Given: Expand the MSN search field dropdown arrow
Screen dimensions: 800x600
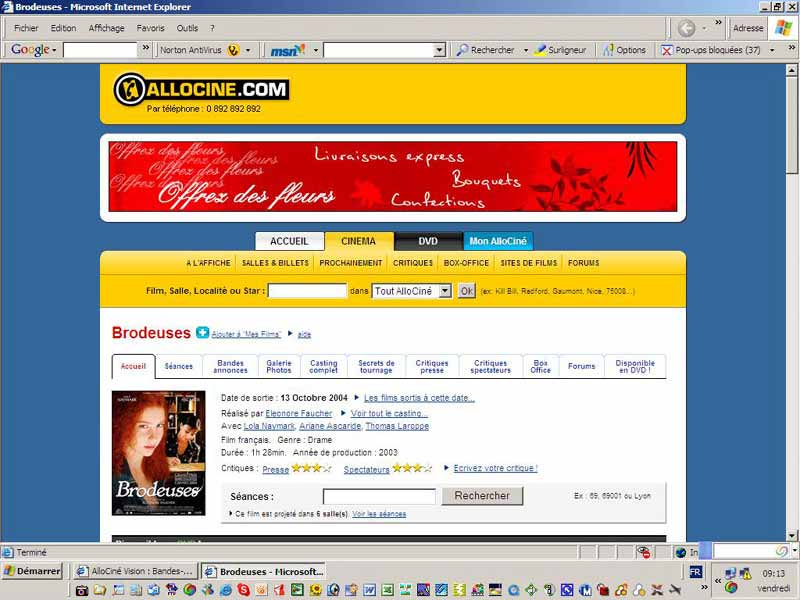Looking at the screenshot, I should pyautogui.click(x=440, y=50).
